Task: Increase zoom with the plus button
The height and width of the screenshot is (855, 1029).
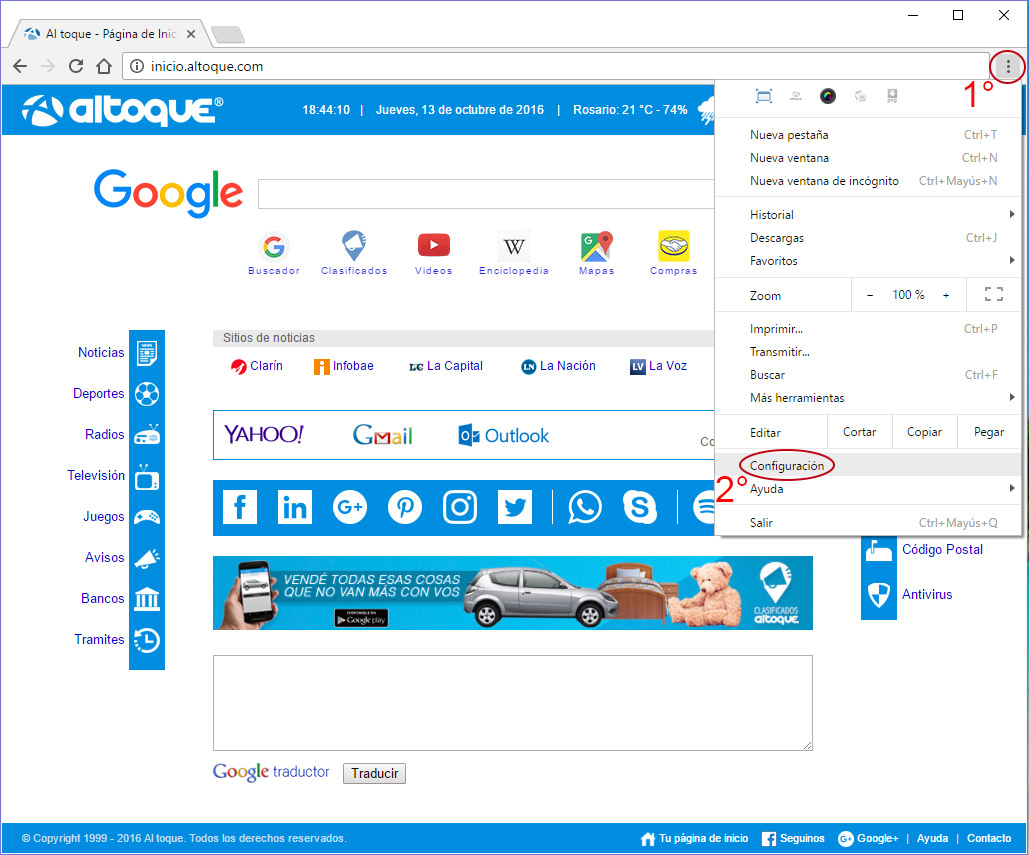Action: [946, 295]
